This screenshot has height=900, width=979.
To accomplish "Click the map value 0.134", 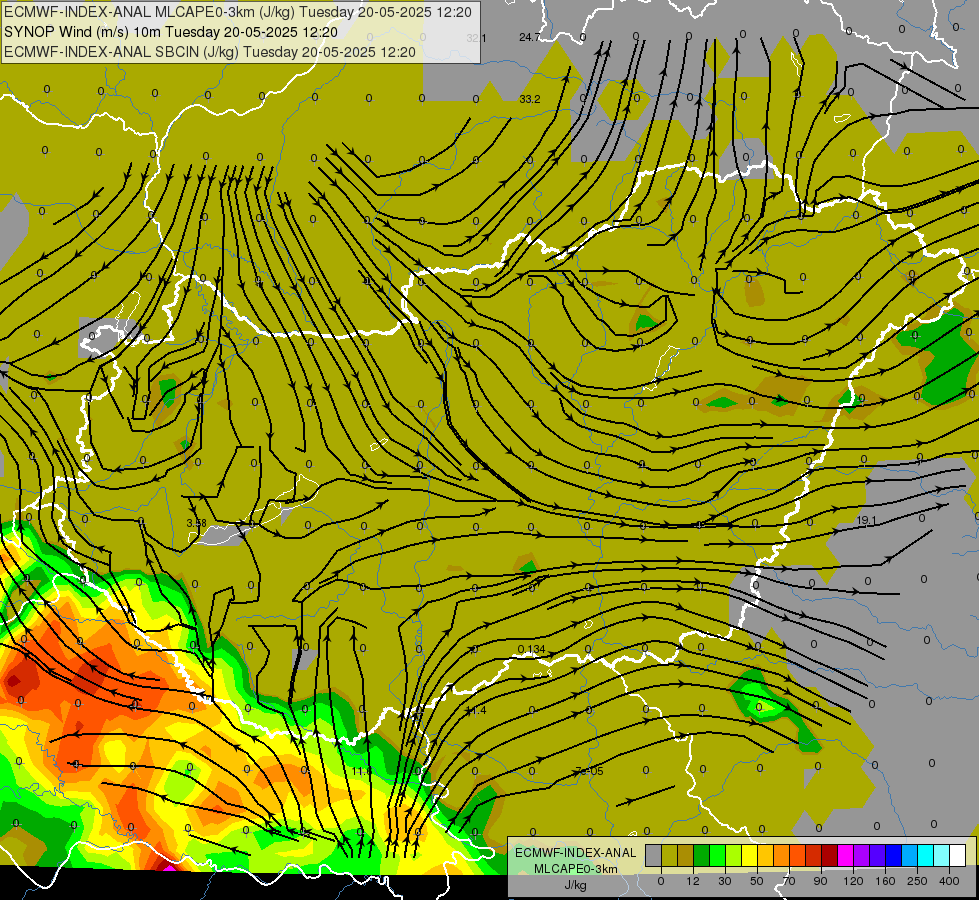I will (531, 650).
